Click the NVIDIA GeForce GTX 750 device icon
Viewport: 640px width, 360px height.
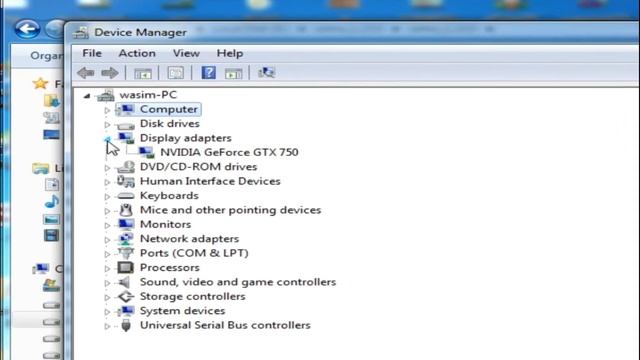146,152
